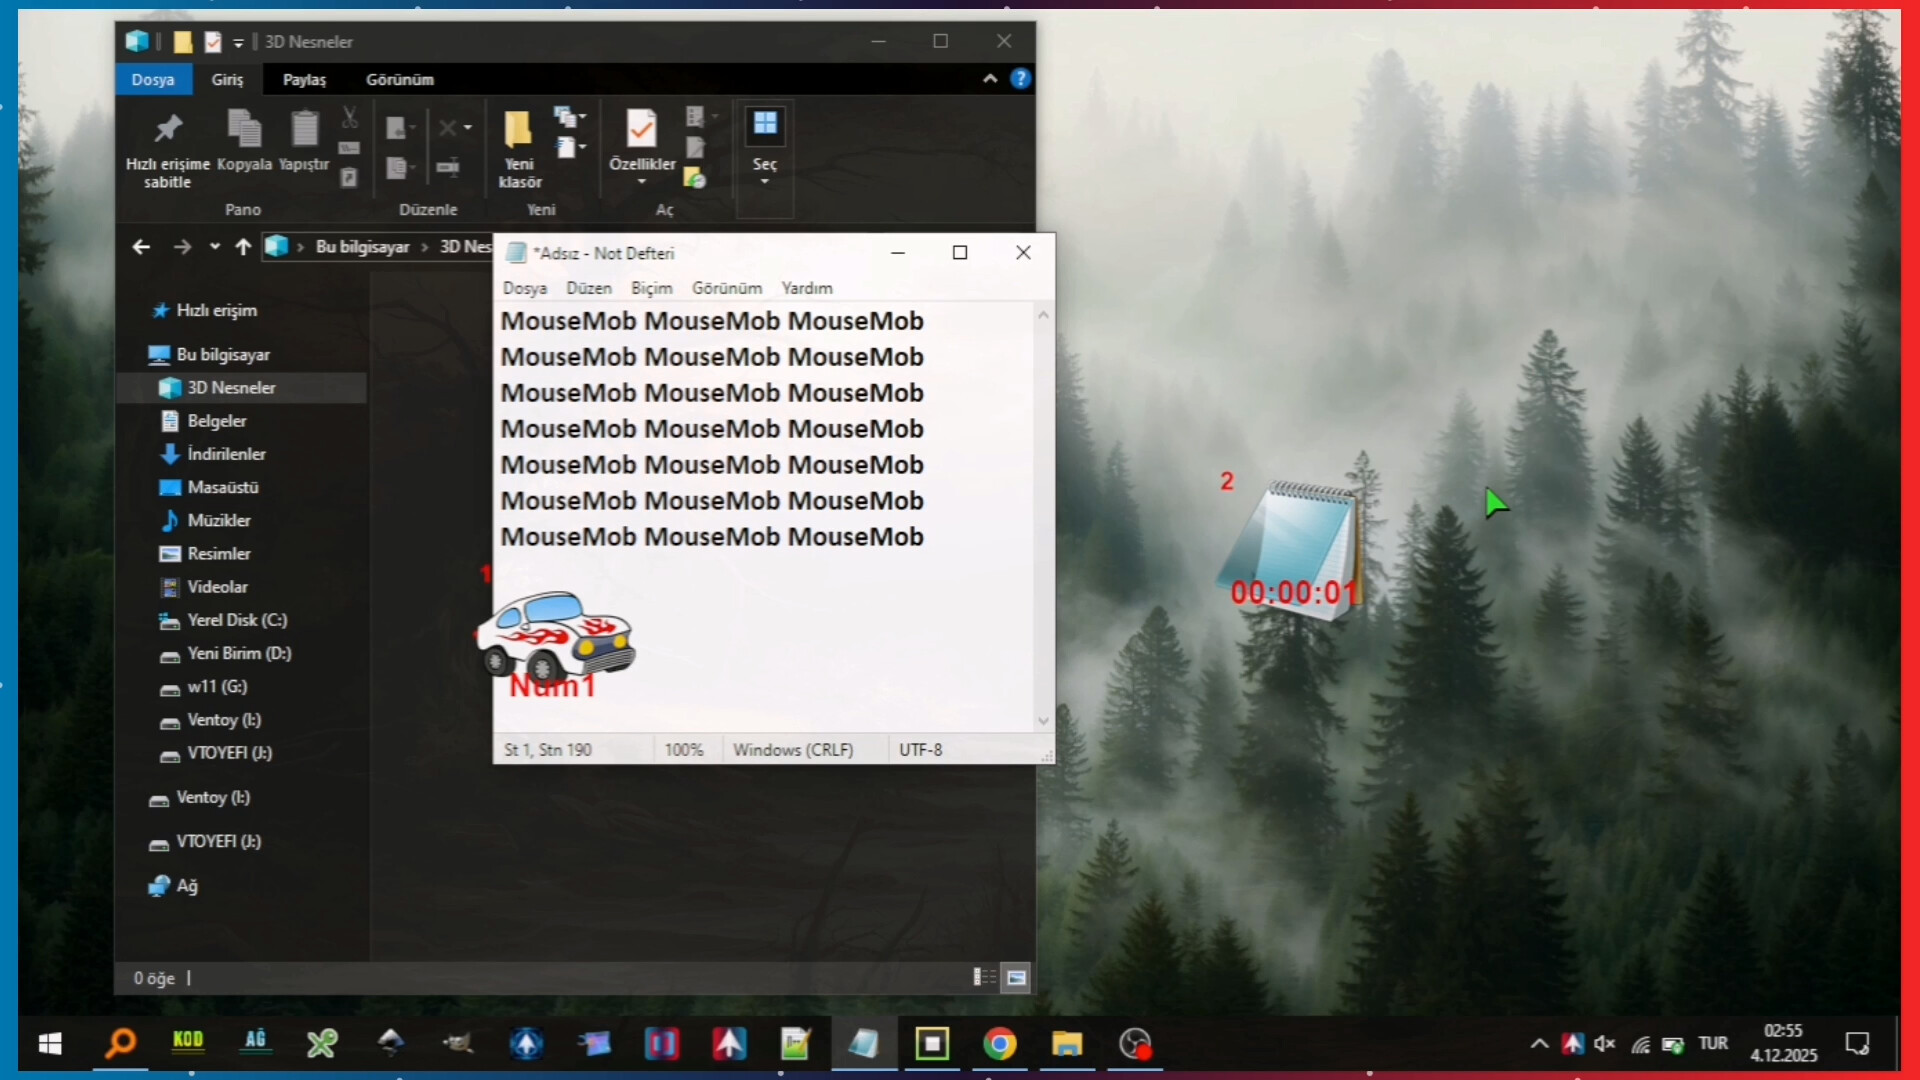
Task: Launch Google Chrome from the taskbar
Action: click(1000, 1044)
